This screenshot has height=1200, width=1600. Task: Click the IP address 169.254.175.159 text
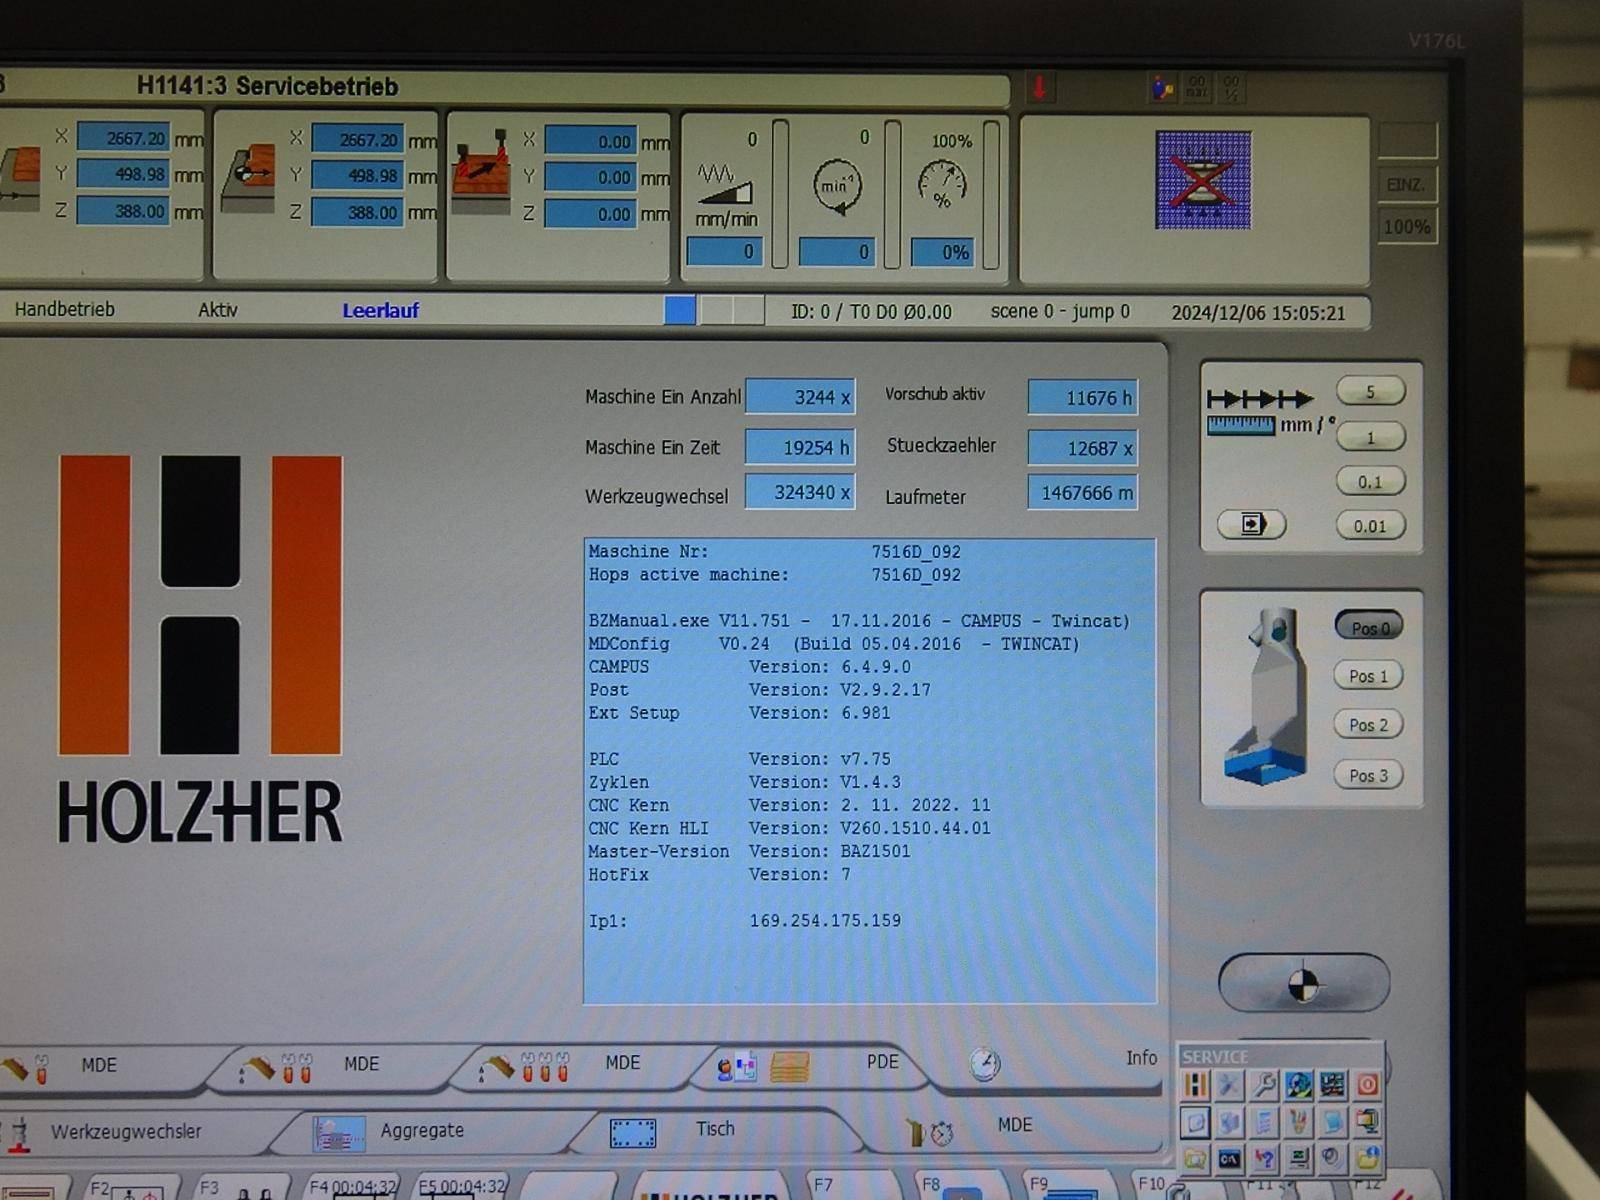[825, 920]
